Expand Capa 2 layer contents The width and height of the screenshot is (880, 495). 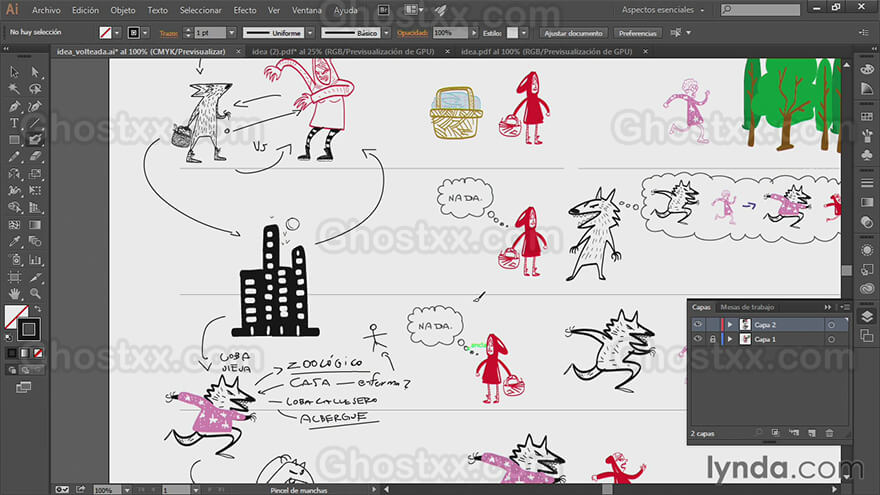[x=730, y=325]
